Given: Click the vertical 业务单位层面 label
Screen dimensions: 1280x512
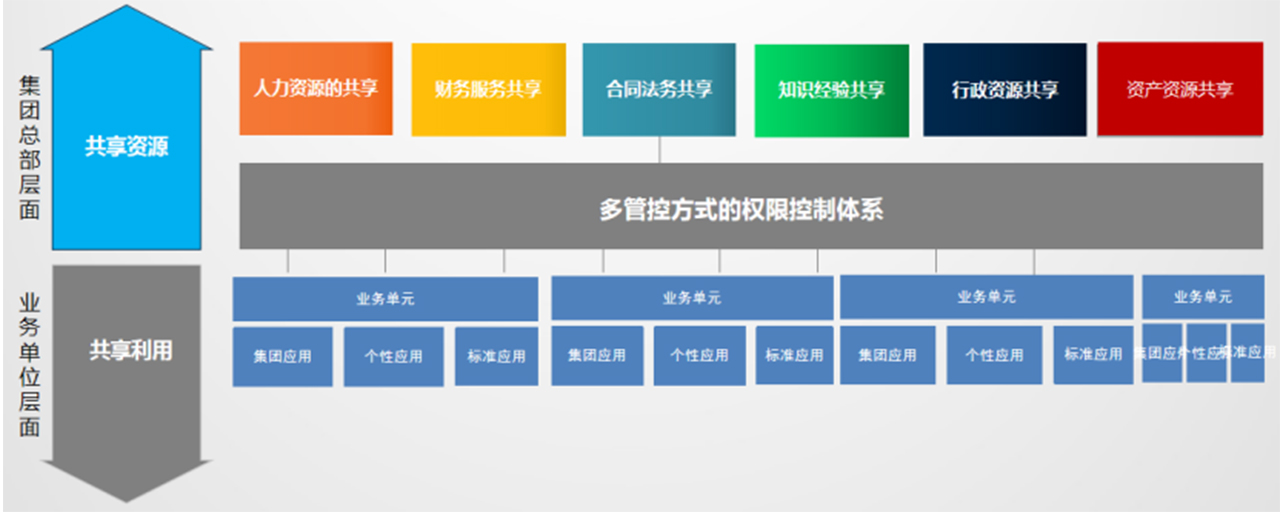Looking at the screenshot, I should click(29, 364).
